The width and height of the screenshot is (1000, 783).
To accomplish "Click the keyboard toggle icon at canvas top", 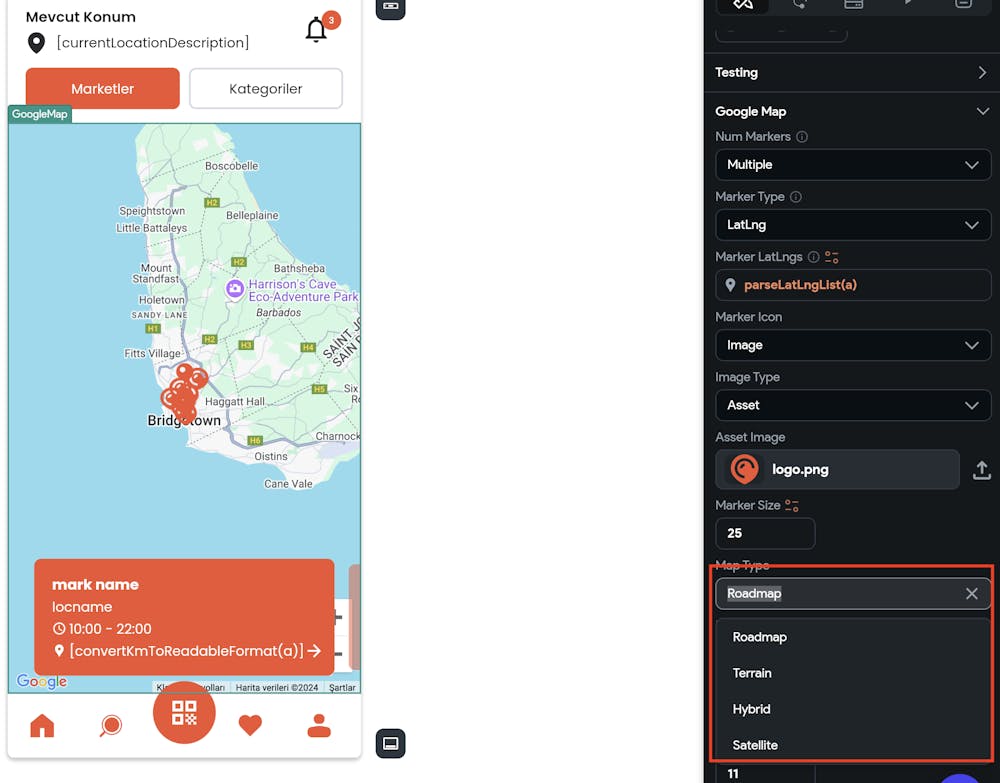I will coord(390,7).
